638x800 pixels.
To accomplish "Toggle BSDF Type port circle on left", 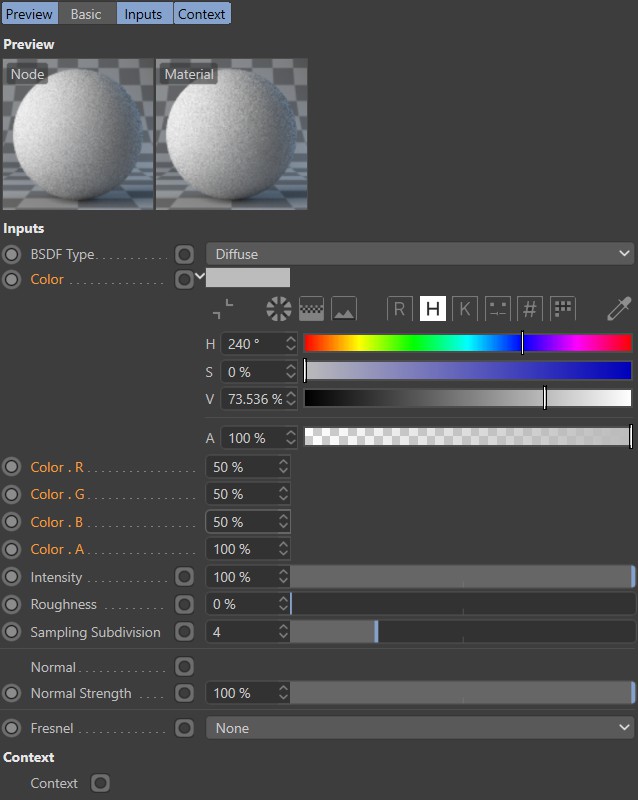I will click(12, 254).
